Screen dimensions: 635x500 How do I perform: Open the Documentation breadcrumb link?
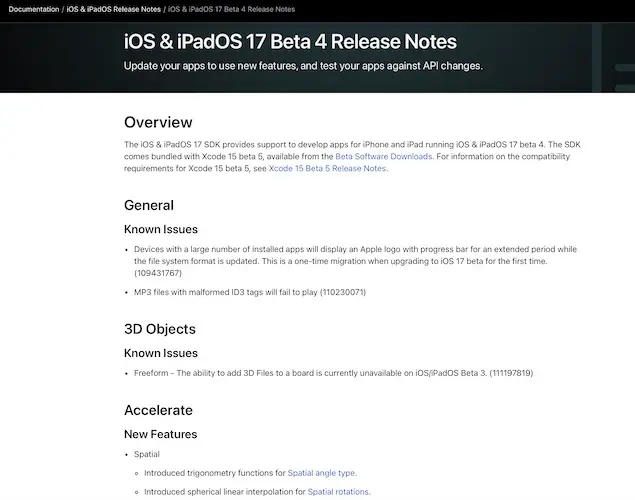pos(34,9)
